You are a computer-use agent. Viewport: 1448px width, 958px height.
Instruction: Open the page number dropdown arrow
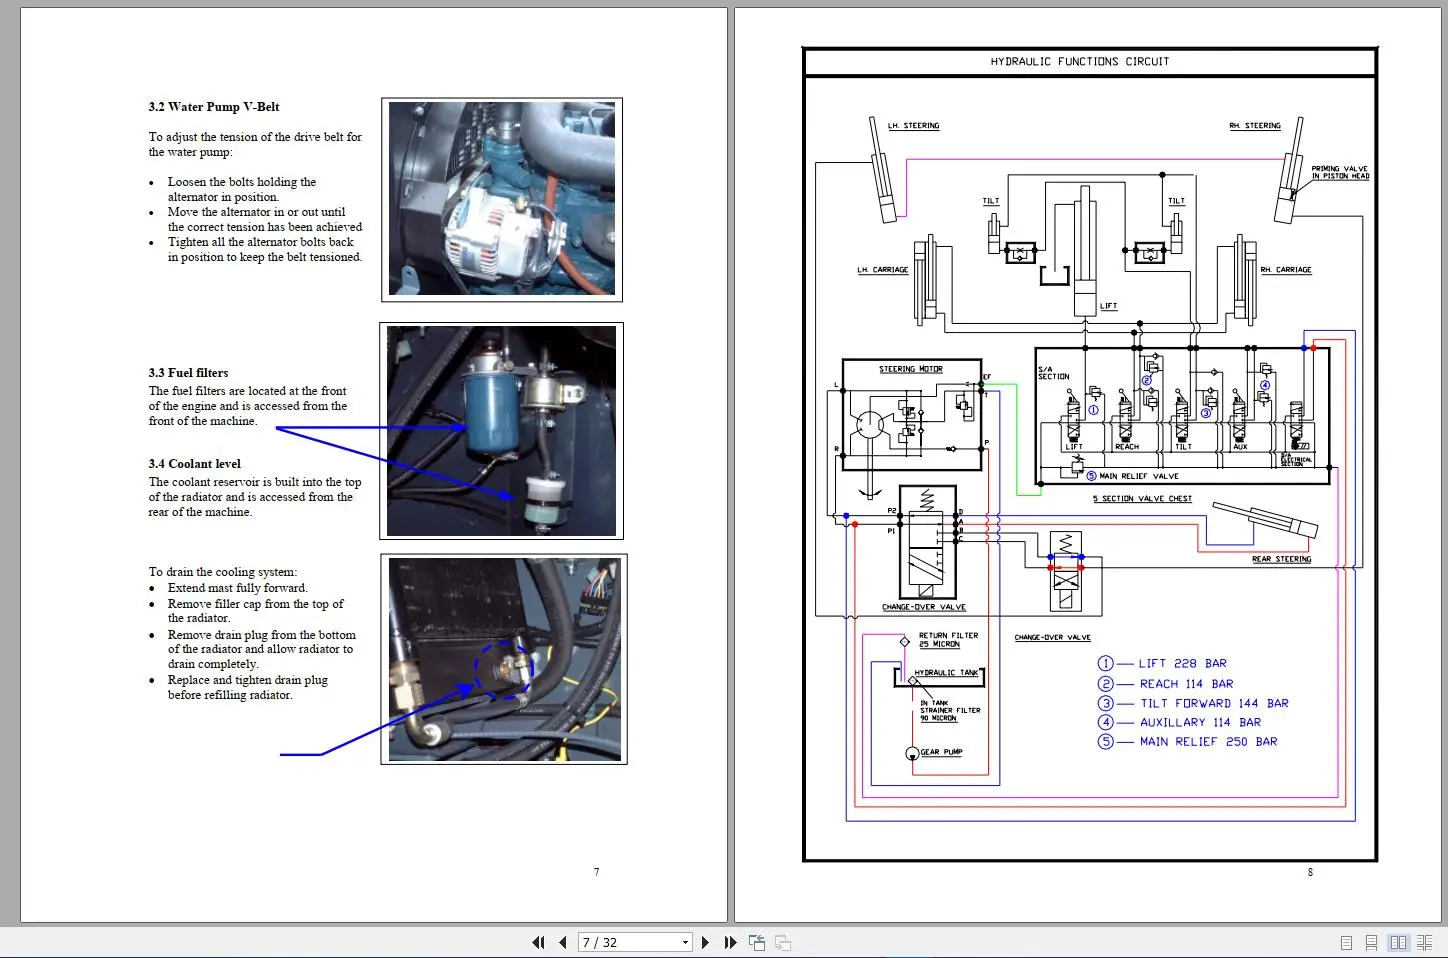tap(685, 942)
